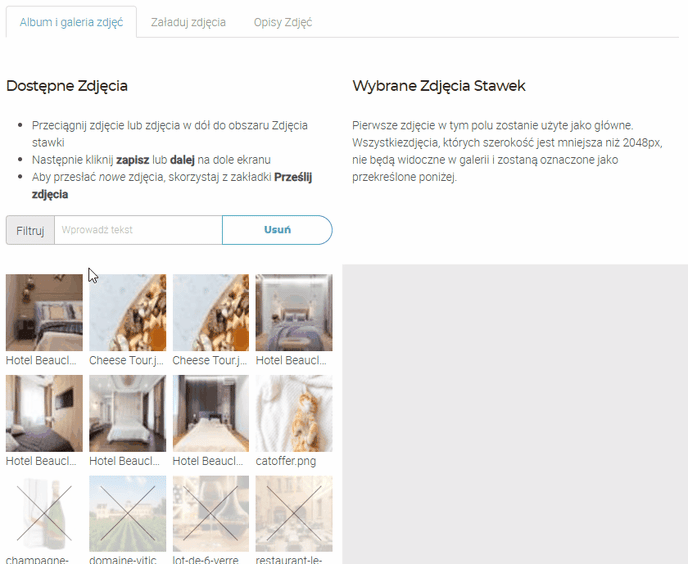
Task: Focus the Wprowadź tekst filter field
Action: pyautogui.click(x=138, y=230)
